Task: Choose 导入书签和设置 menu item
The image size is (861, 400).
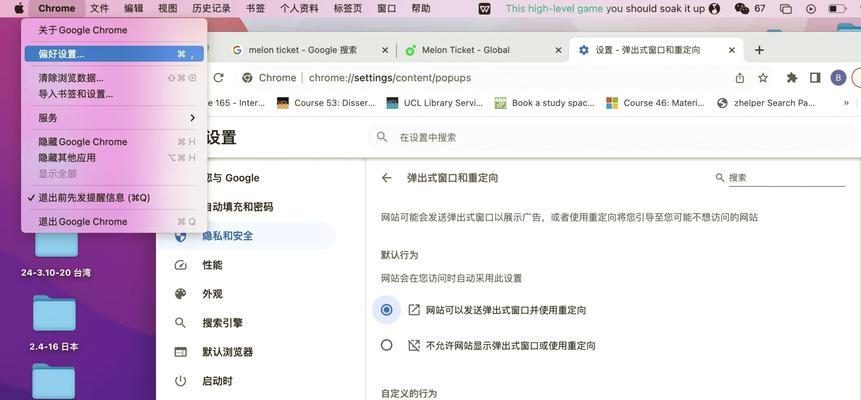Action: coord(114,94)
